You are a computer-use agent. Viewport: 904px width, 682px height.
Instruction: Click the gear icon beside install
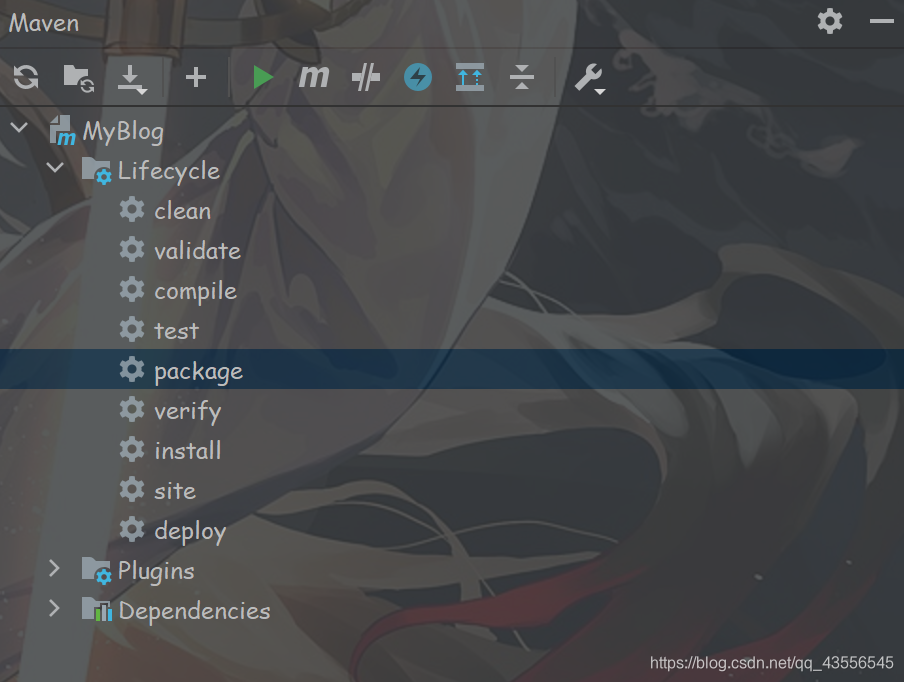click(132, 449)
